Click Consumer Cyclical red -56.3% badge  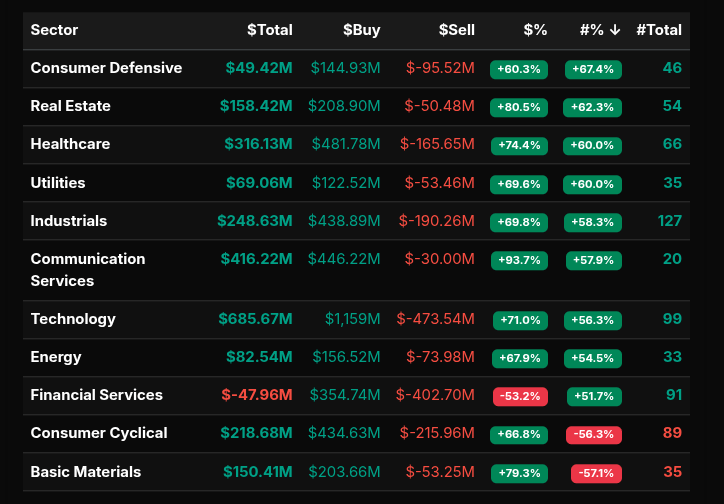coord(594,434)
